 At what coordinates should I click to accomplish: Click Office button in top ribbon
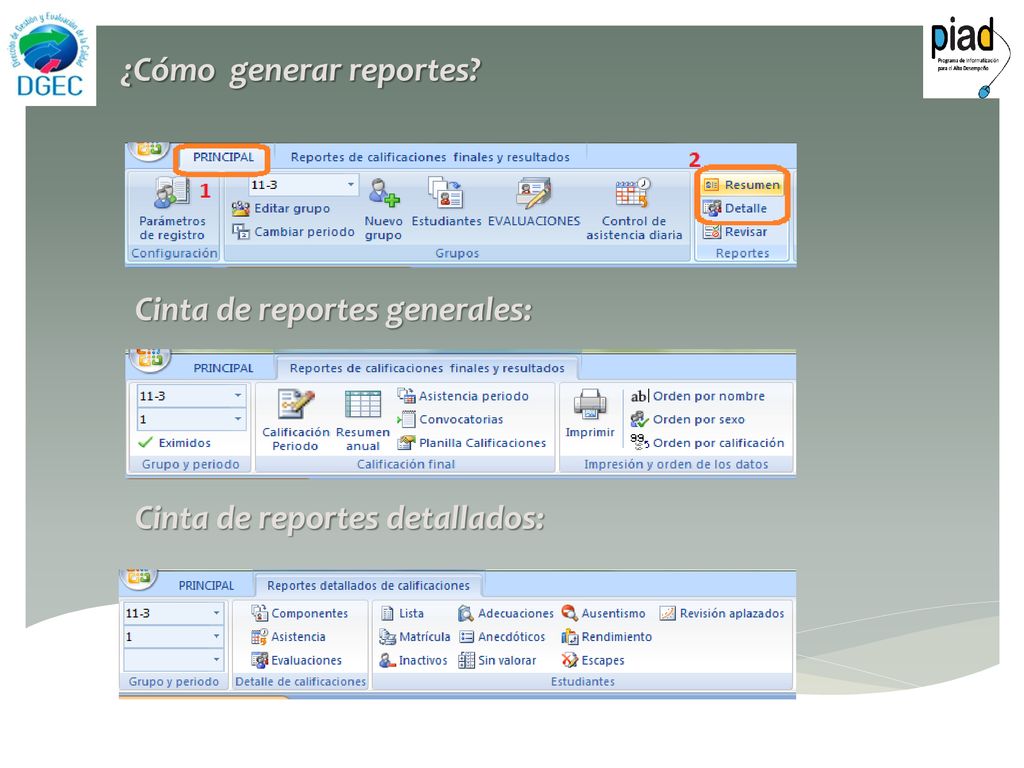(x=150, y=151)
